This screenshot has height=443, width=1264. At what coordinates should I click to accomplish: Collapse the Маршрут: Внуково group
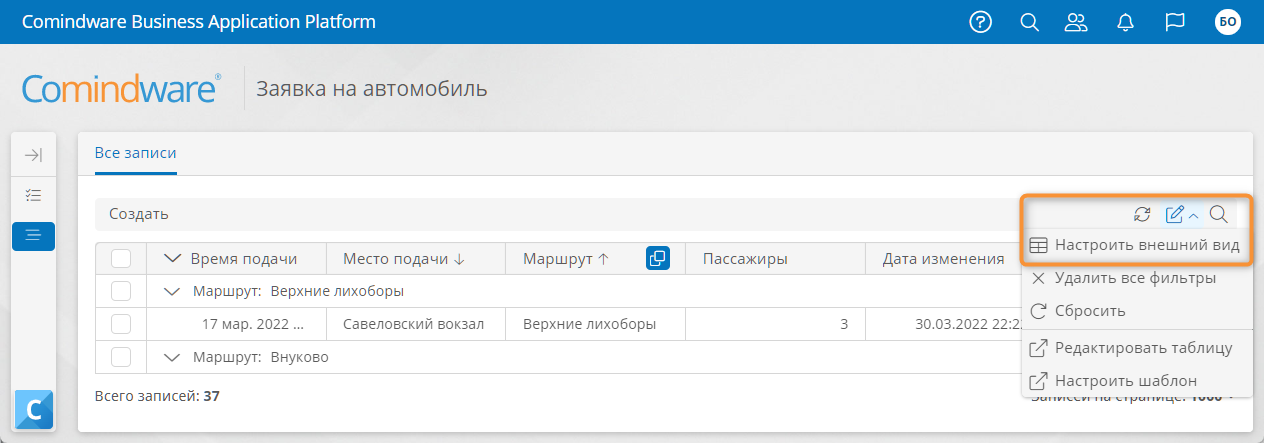tap(171, 356)
